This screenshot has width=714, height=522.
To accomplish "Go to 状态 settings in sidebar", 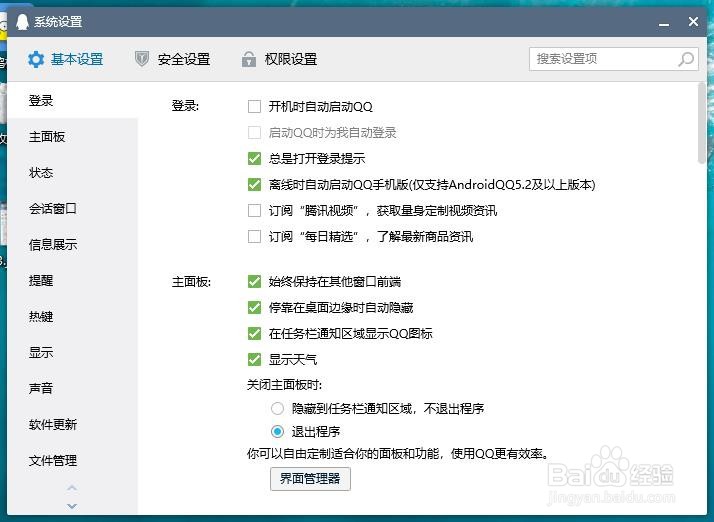I will click(x=73, y=172).
